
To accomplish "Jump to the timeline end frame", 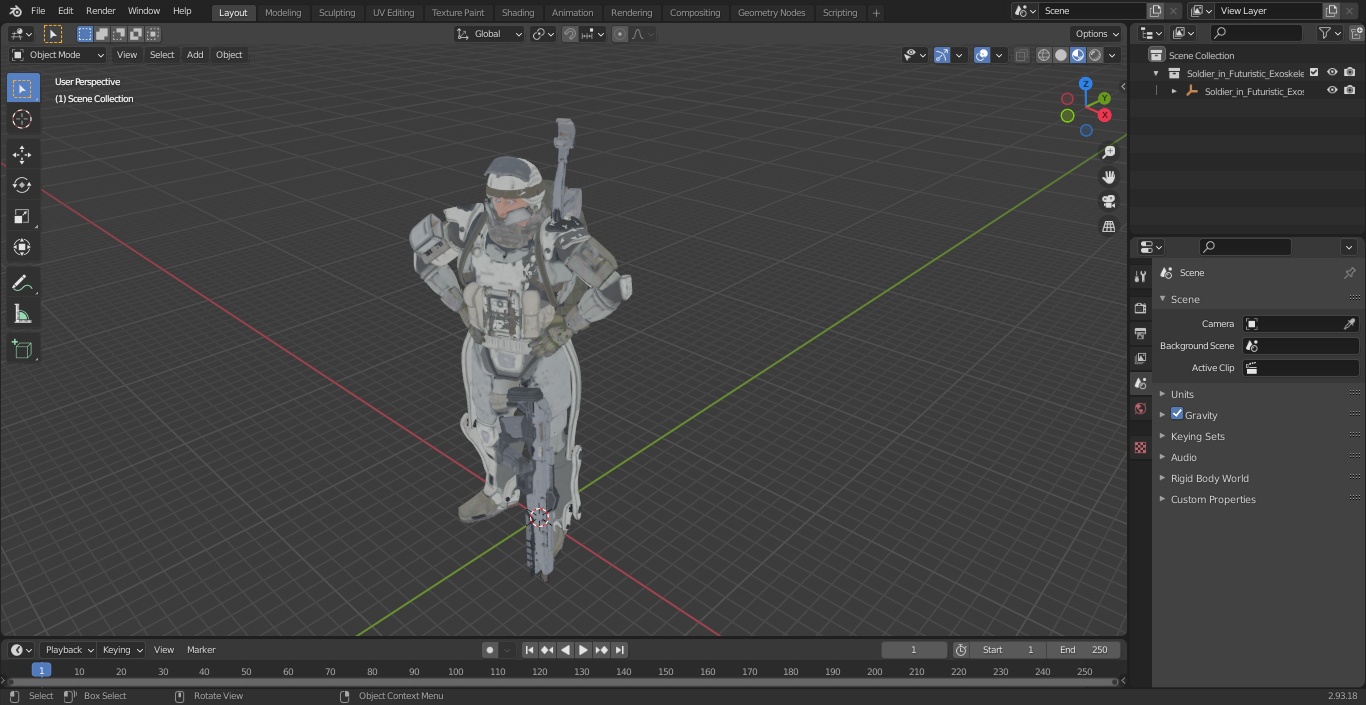I will pyautogui.click(x=619, y=650).
